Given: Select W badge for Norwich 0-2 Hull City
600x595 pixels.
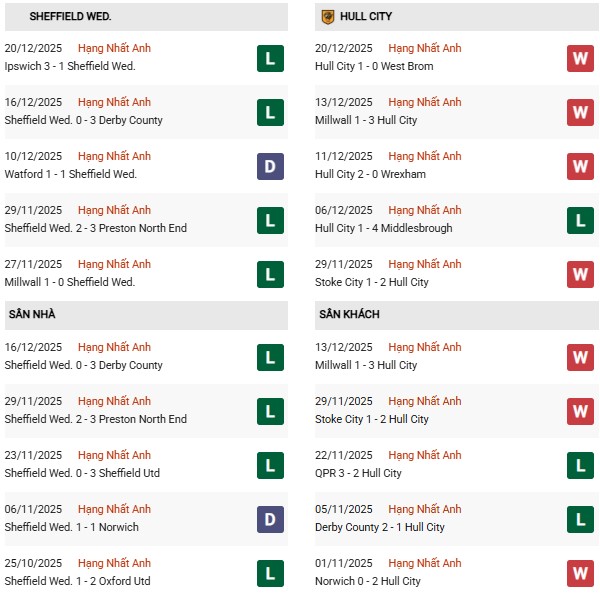Looking at the screenshot, I should 580,573.
